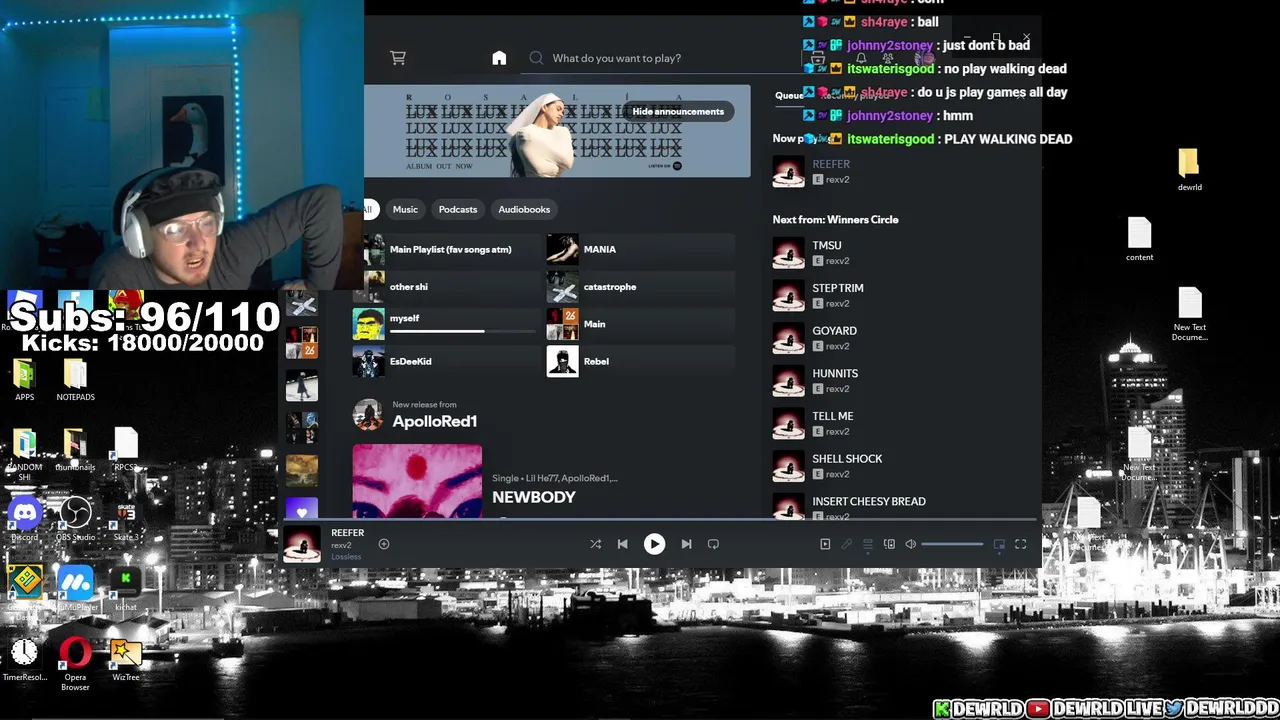Toggle the repeat button in the player bar
Viewport: 1280px width, 720px height.
713,544
